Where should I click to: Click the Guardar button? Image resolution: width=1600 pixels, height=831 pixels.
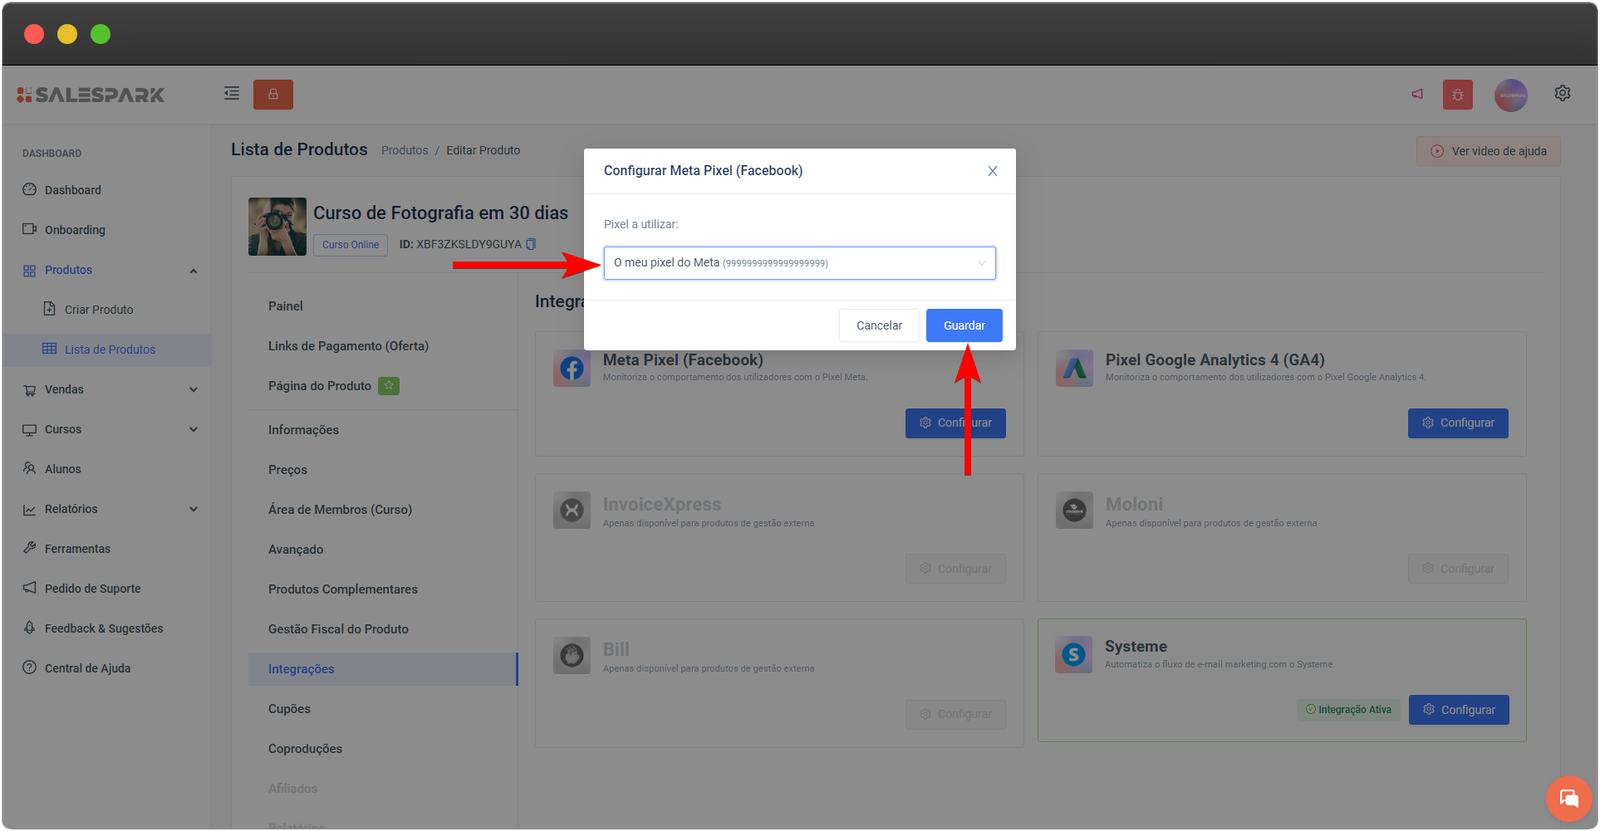(963, 325)
